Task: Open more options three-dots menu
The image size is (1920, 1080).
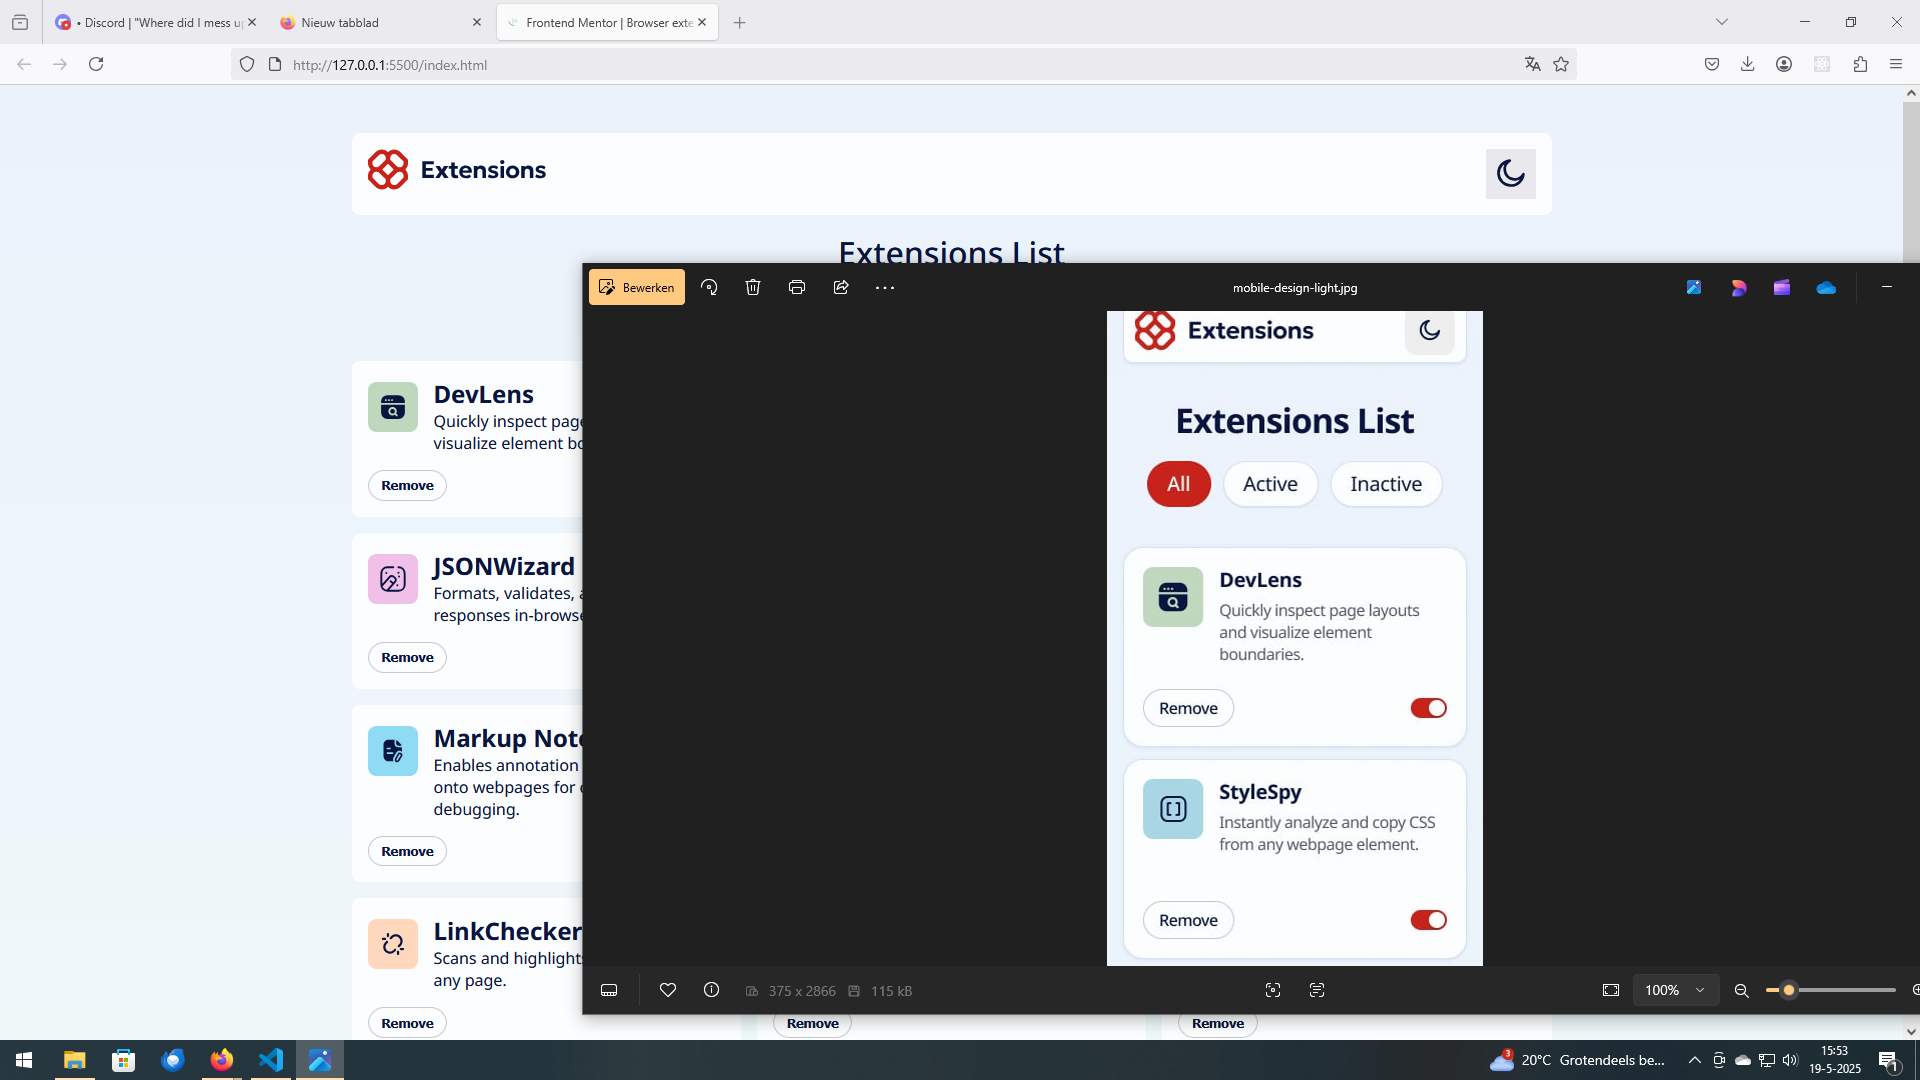Action: (x=885, y=288)
